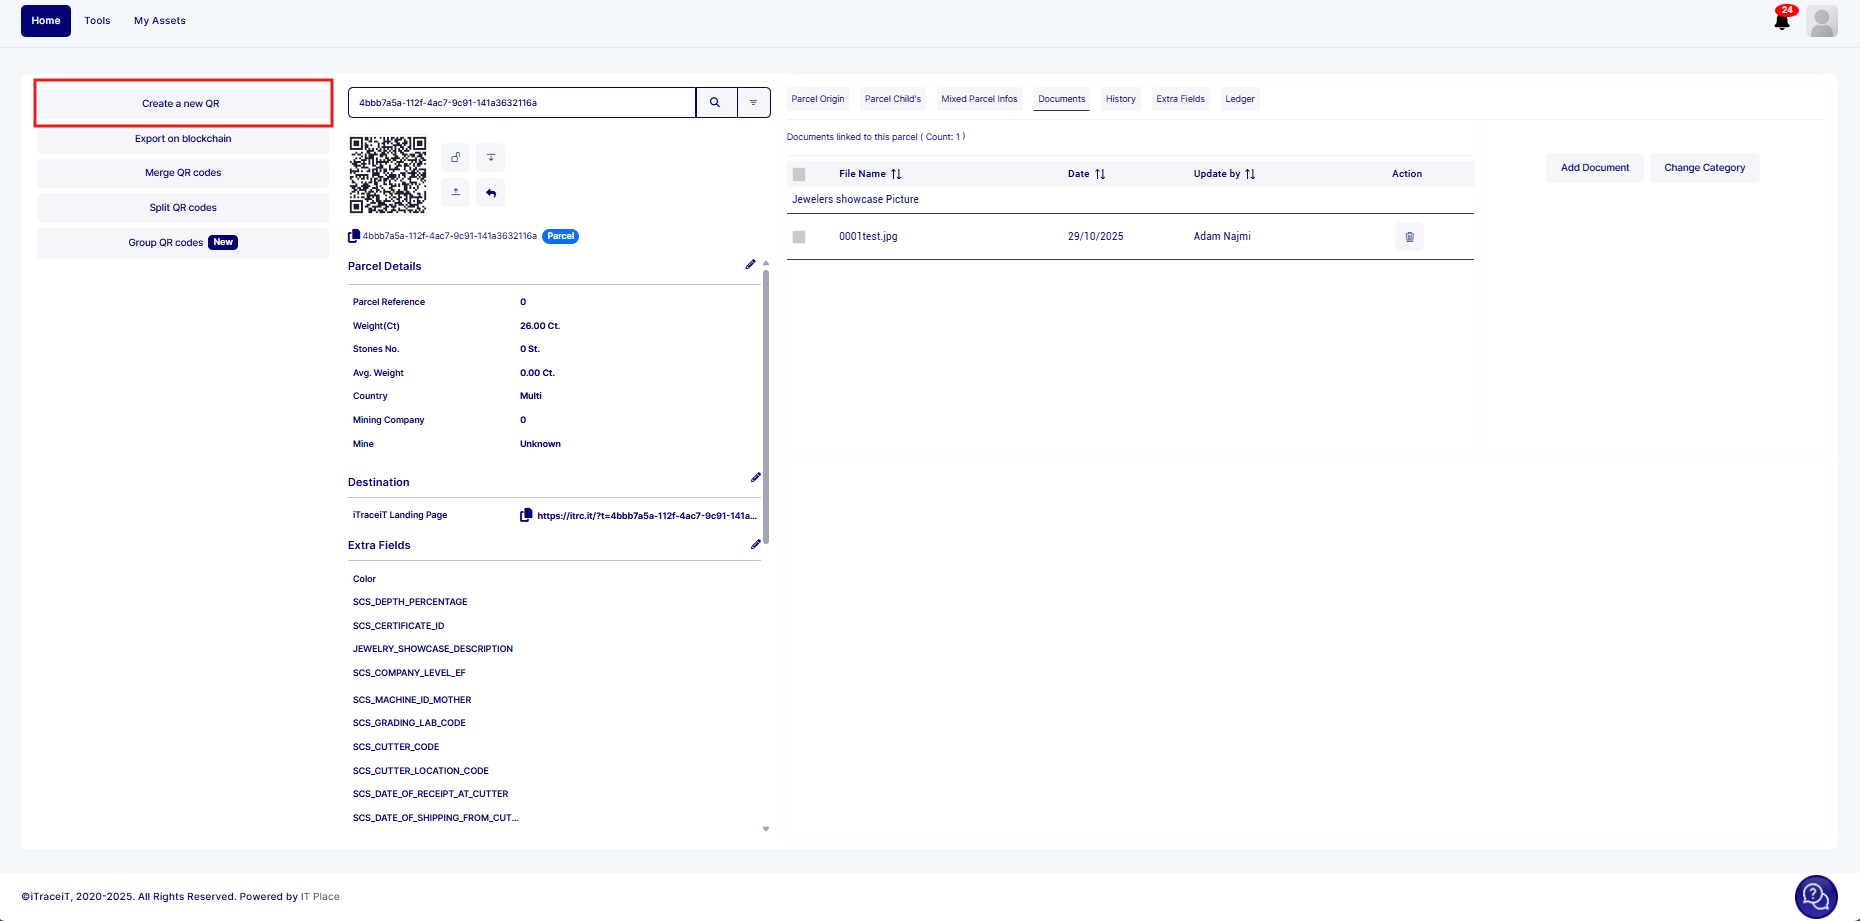Click the reply back-arrow icon beside QR code
The image size is (1860, 921).
point(490,192)
